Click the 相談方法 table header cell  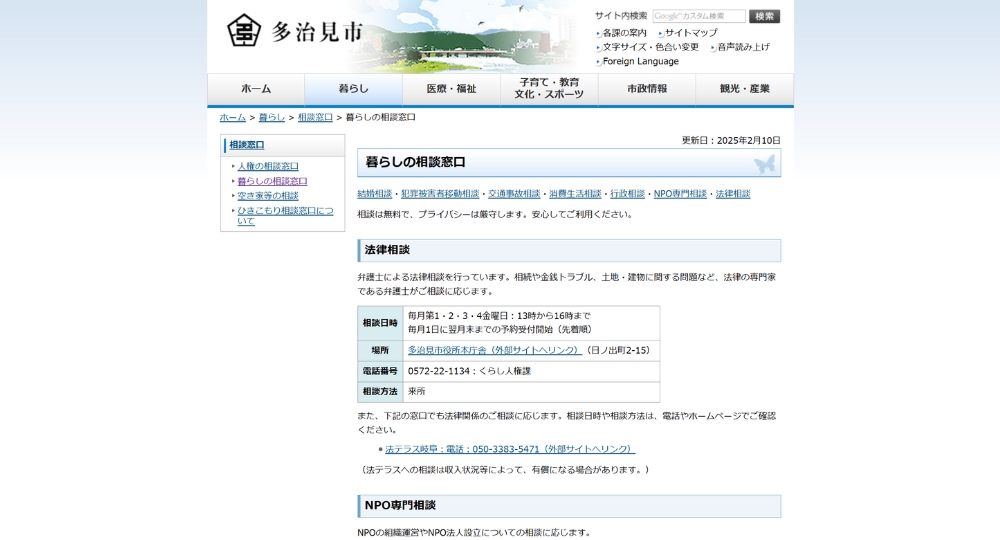(380, 391)
